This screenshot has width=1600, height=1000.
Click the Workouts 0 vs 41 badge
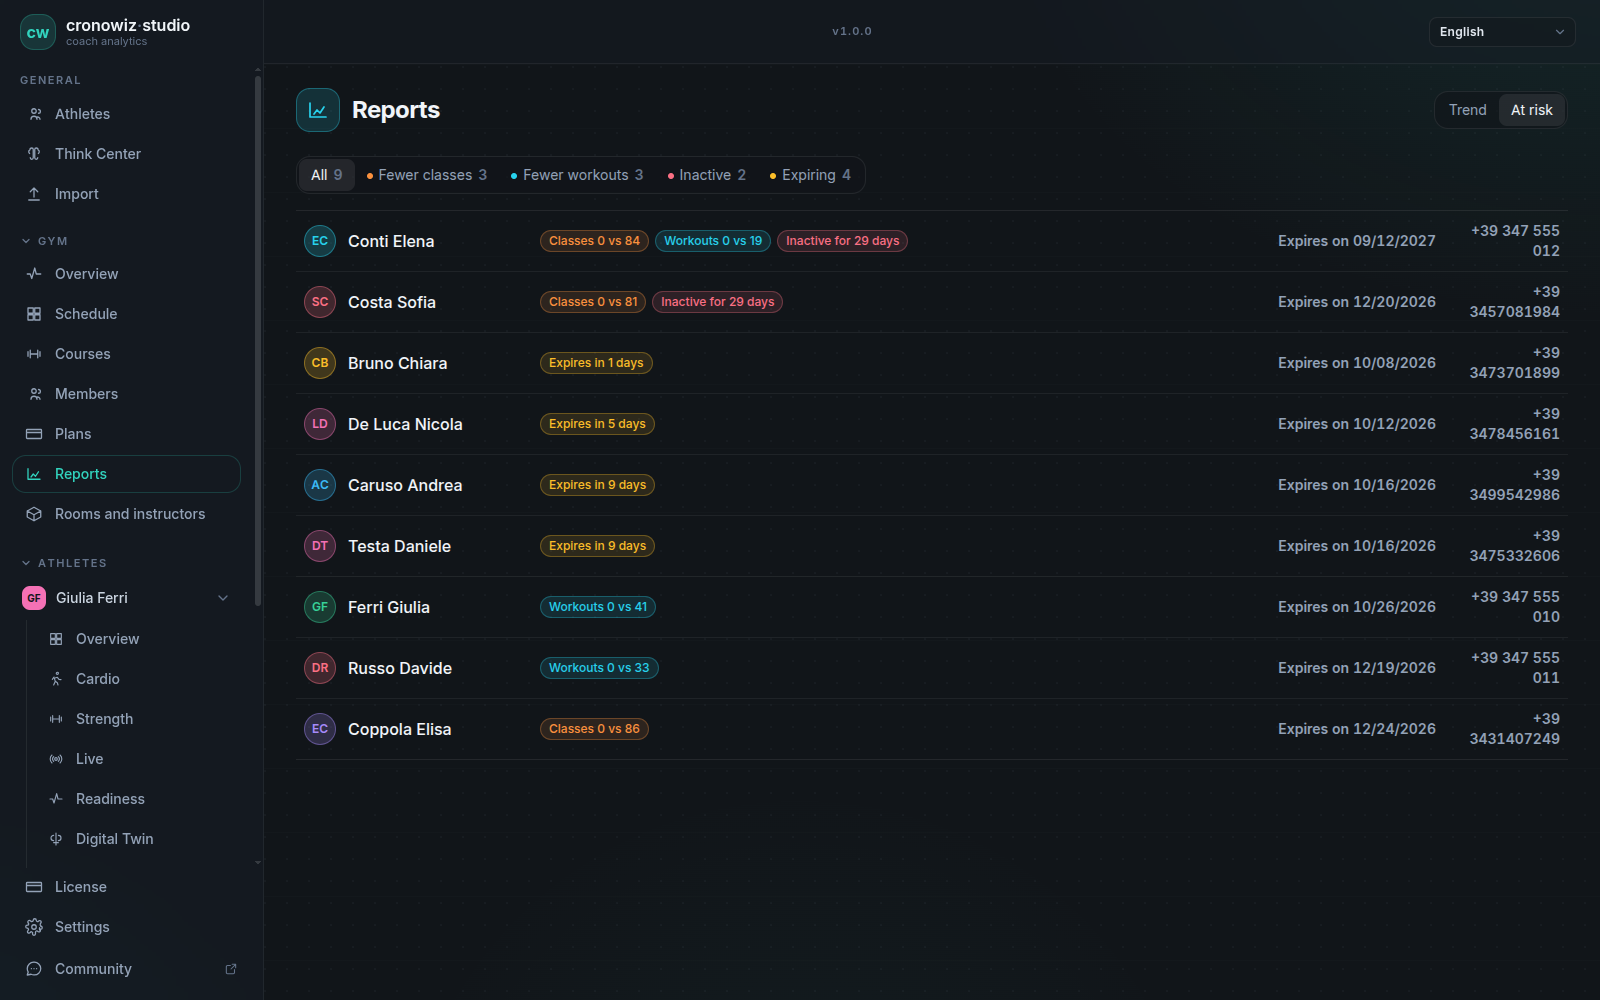pyautogui.click(x=598, y=607)
